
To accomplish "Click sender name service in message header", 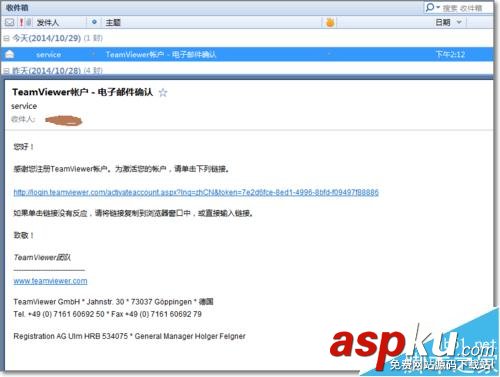I will (x=24, y=106).
